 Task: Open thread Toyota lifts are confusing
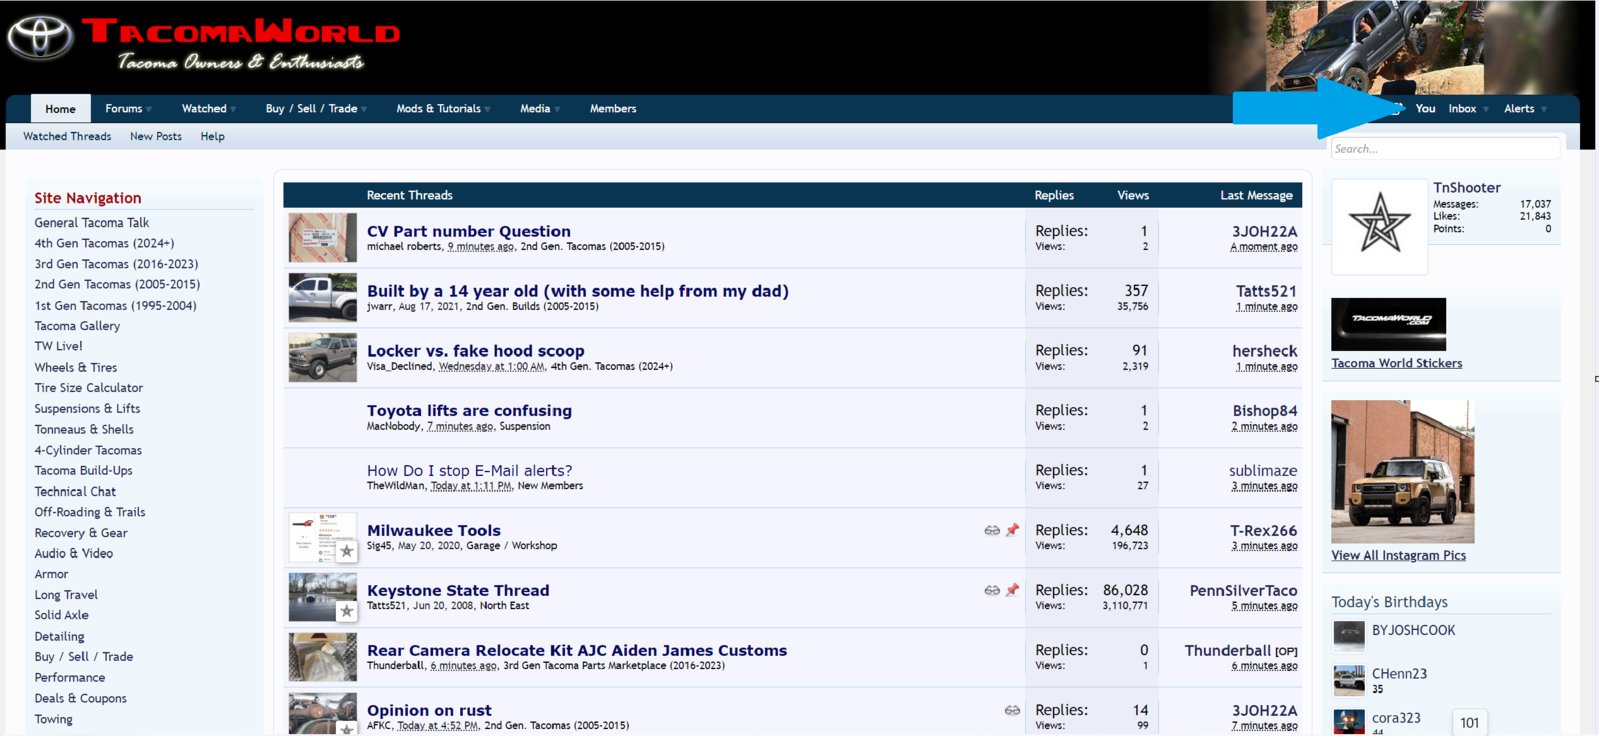coord(469,411)
